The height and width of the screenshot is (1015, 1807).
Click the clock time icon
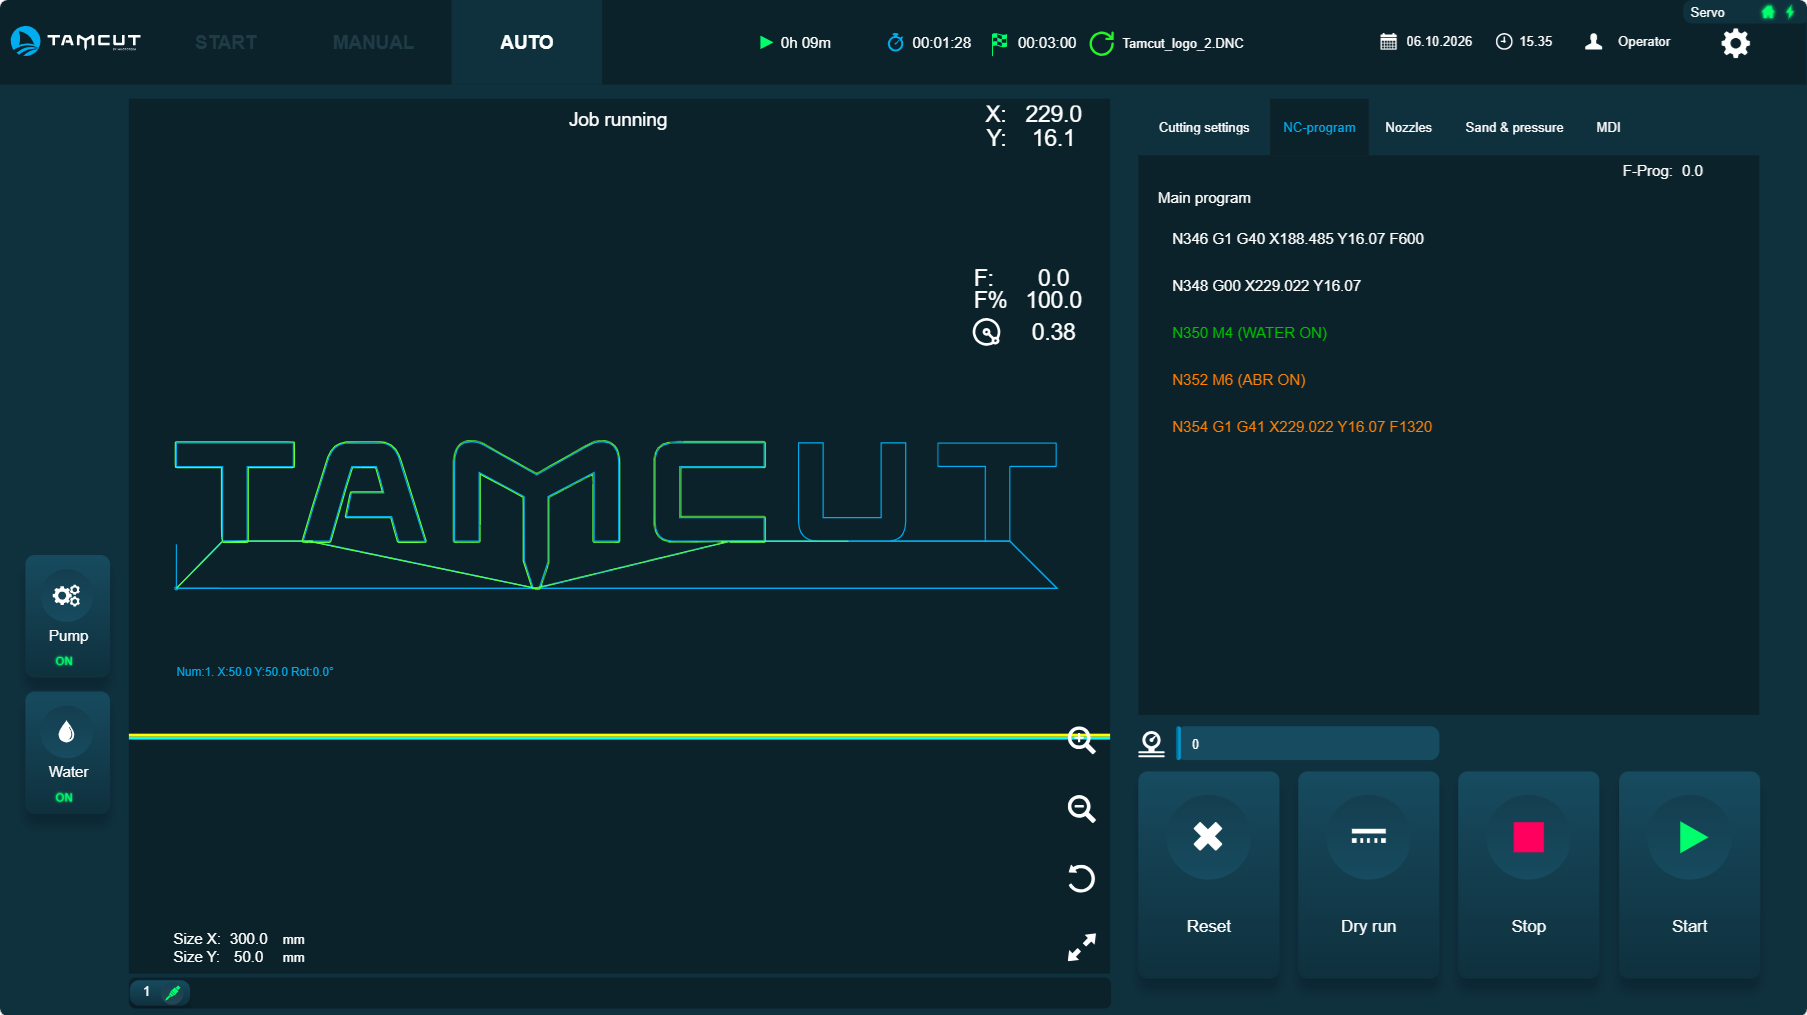(1504, 42)
